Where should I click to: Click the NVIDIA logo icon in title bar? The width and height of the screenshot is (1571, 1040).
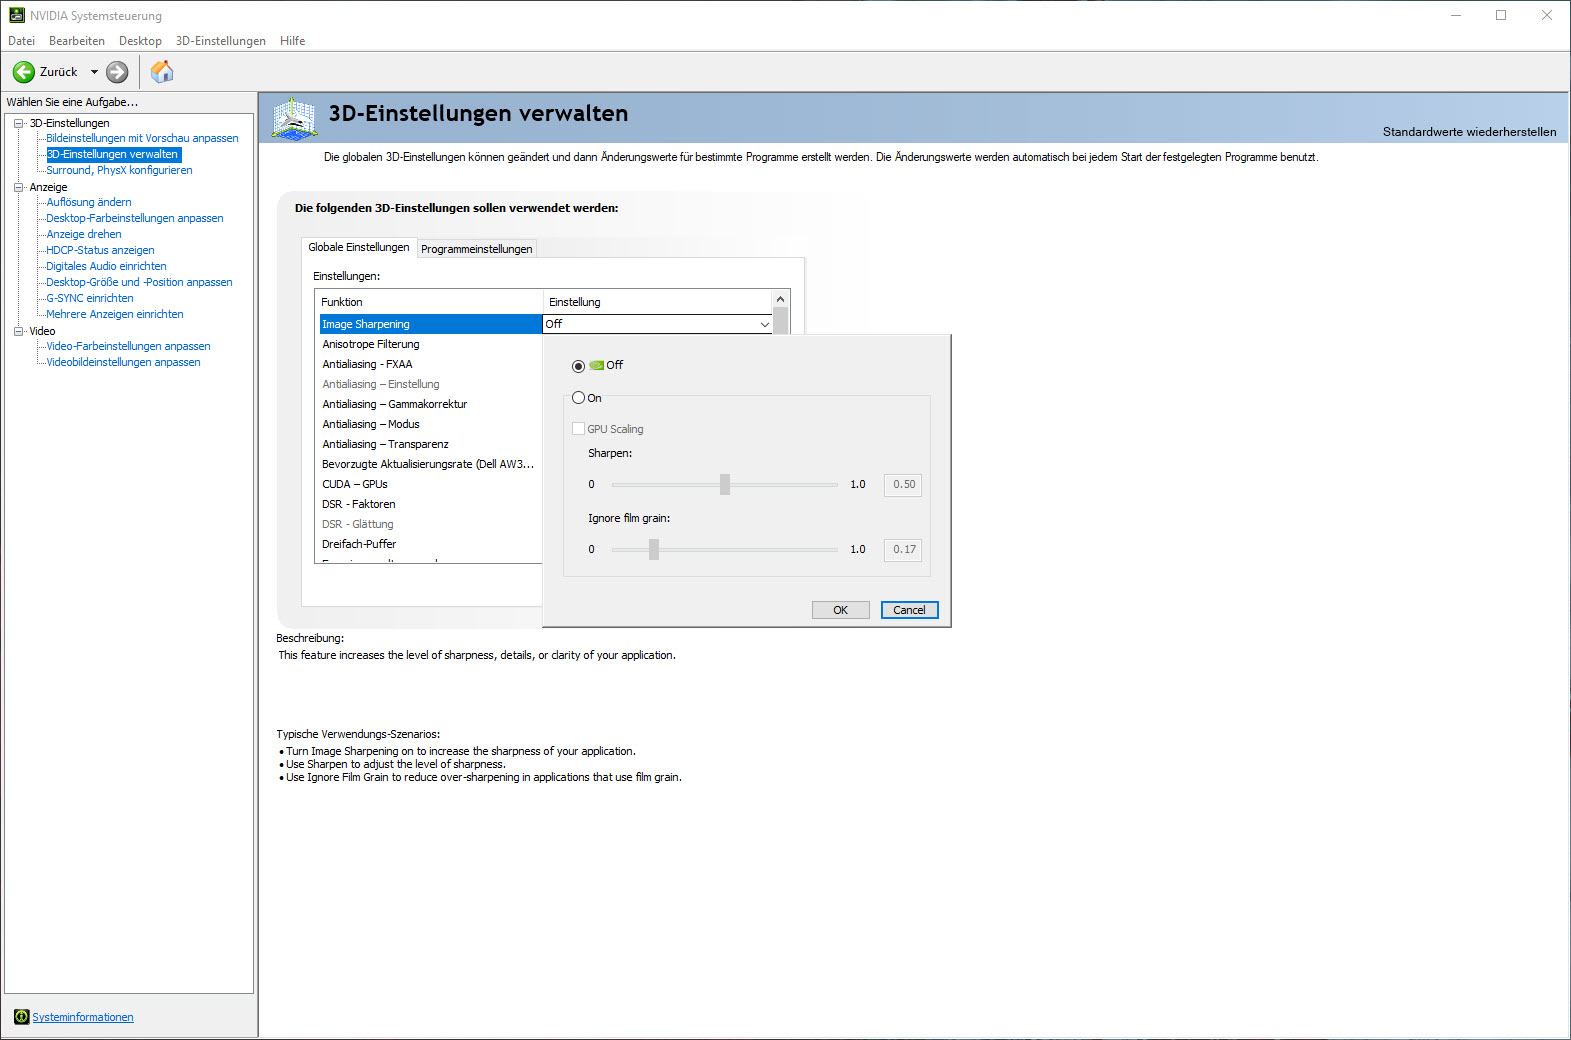(x=16, y=15)
